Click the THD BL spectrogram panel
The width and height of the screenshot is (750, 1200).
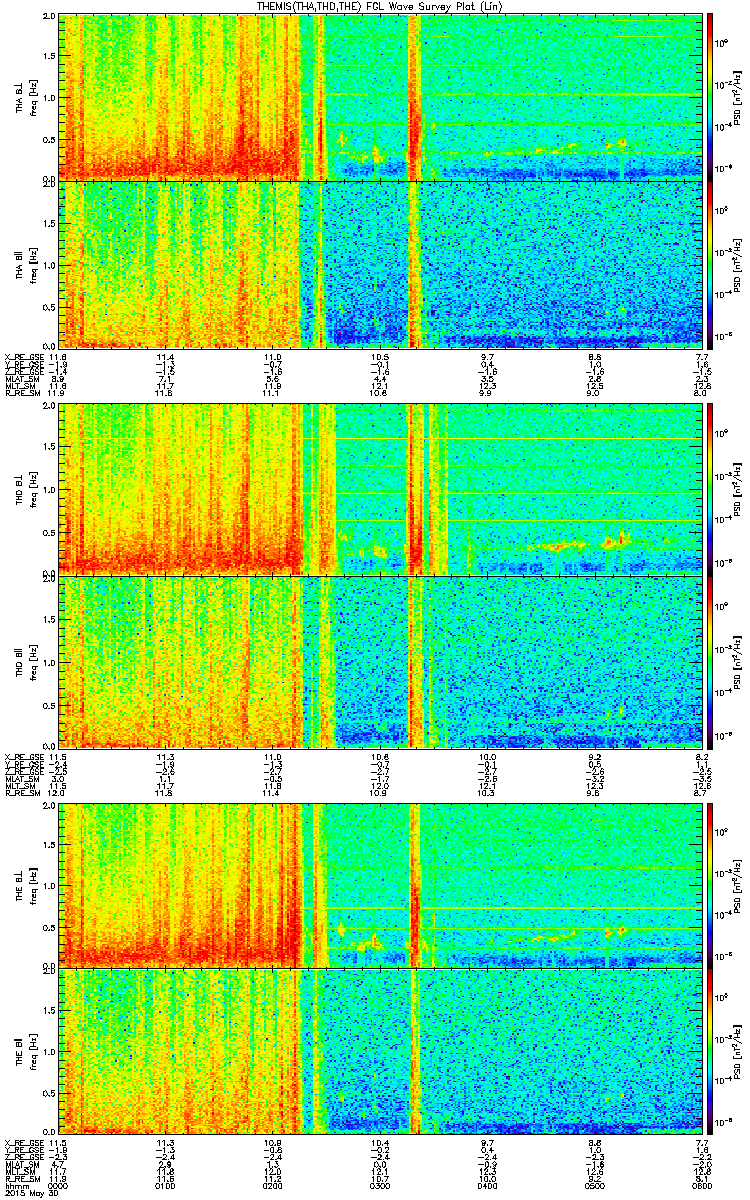tap(381, 489)
